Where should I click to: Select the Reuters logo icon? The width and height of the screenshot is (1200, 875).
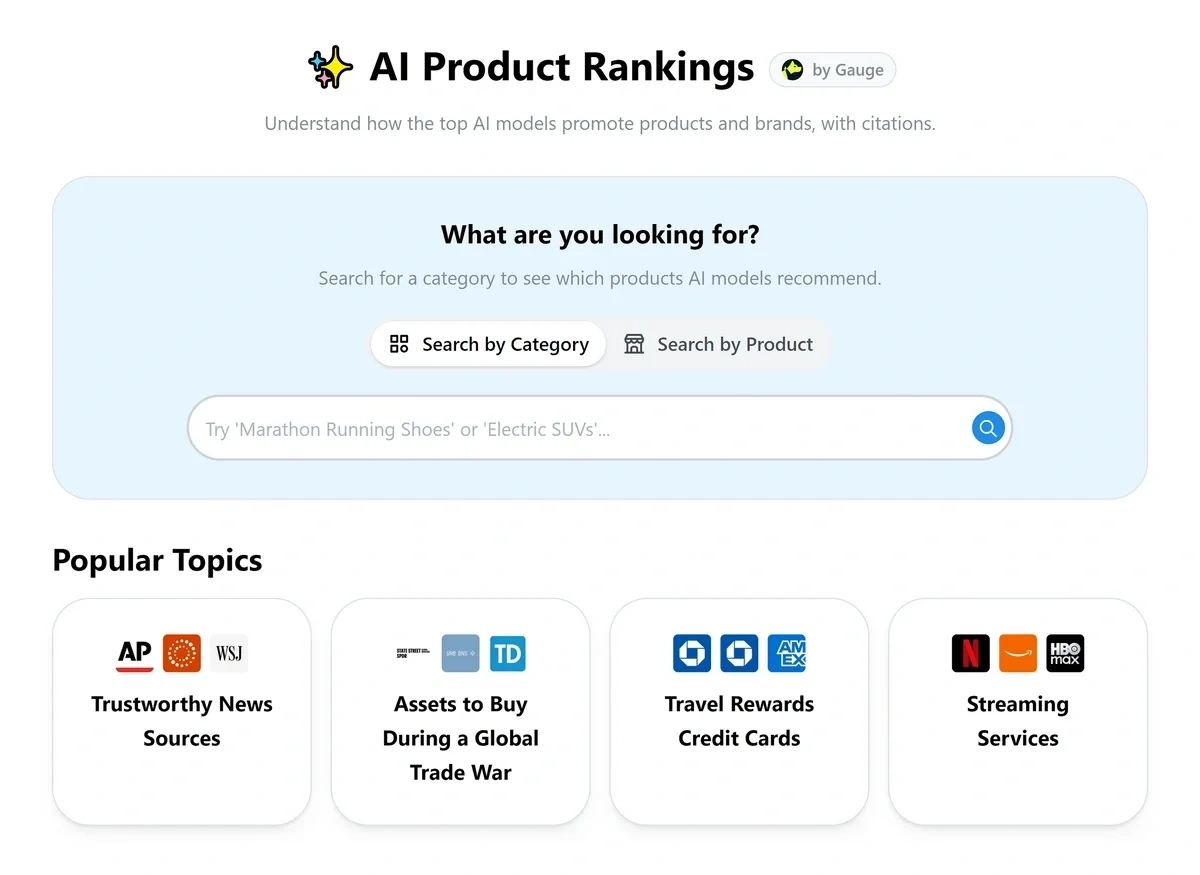(x=181, y=653)
